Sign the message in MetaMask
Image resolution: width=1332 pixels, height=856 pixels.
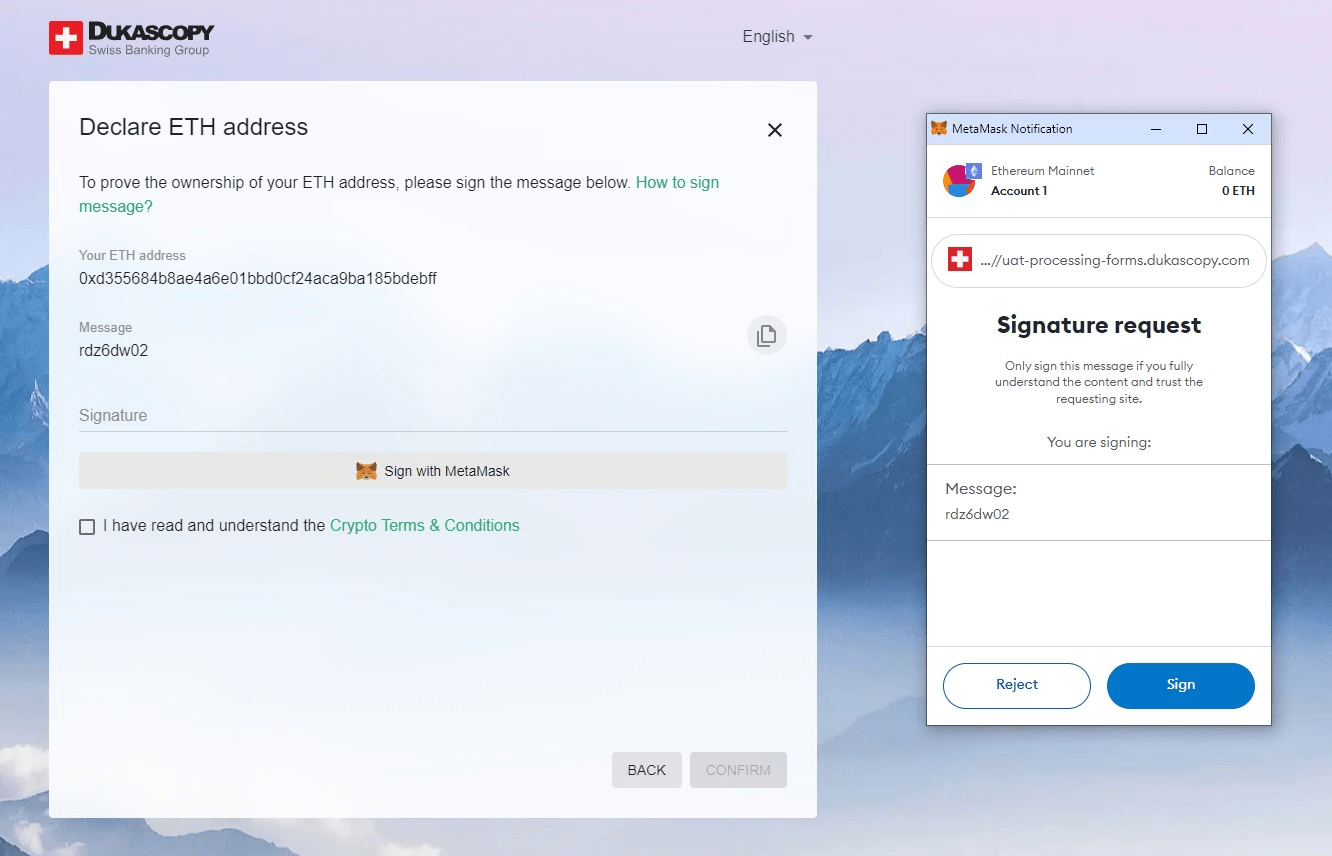tap(1181, 686)
